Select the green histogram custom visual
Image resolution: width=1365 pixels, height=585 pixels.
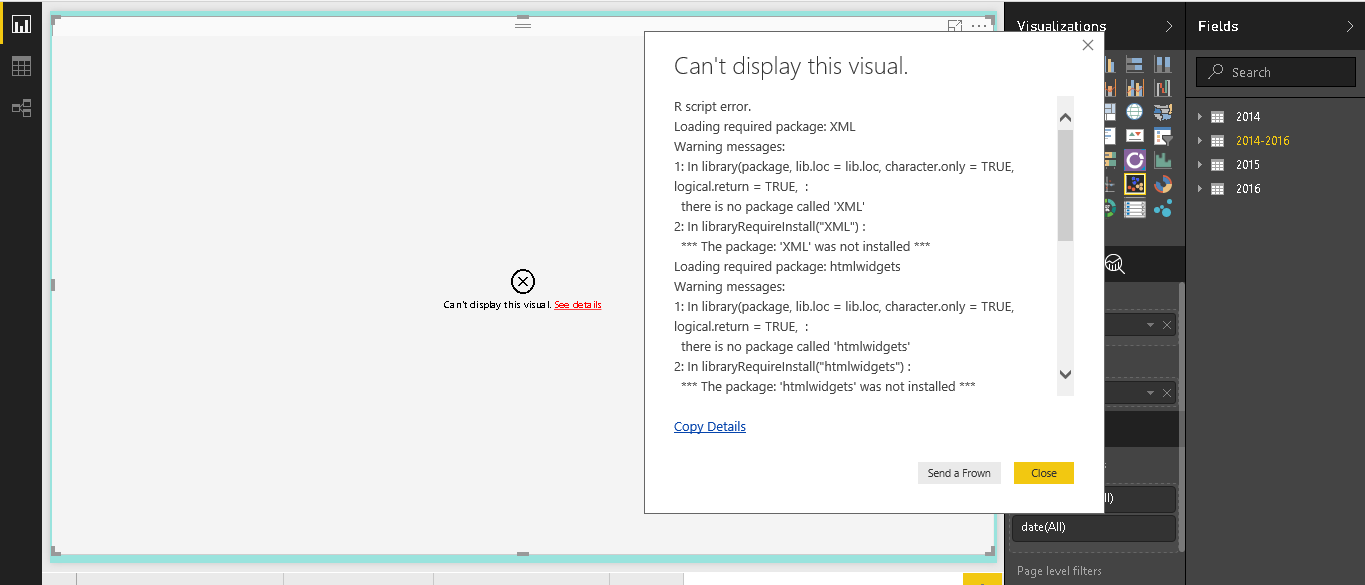1163,160
